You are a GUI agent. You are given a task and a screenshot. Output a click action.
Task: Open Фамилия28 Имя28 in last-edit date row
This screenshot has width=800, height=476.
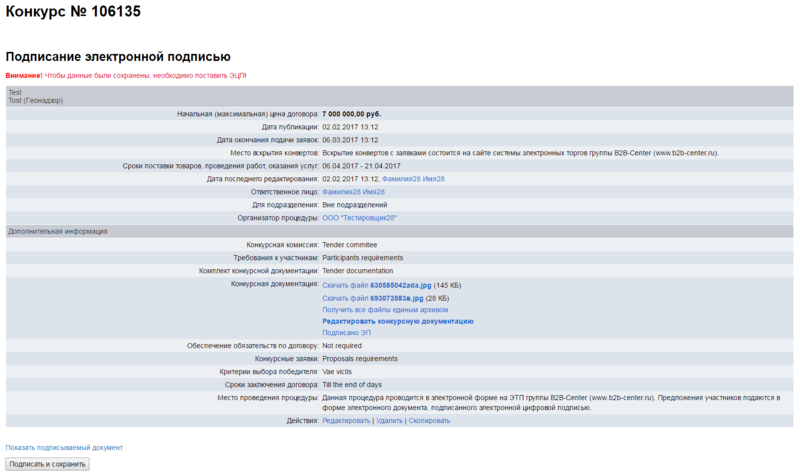[x=413, y=178]
